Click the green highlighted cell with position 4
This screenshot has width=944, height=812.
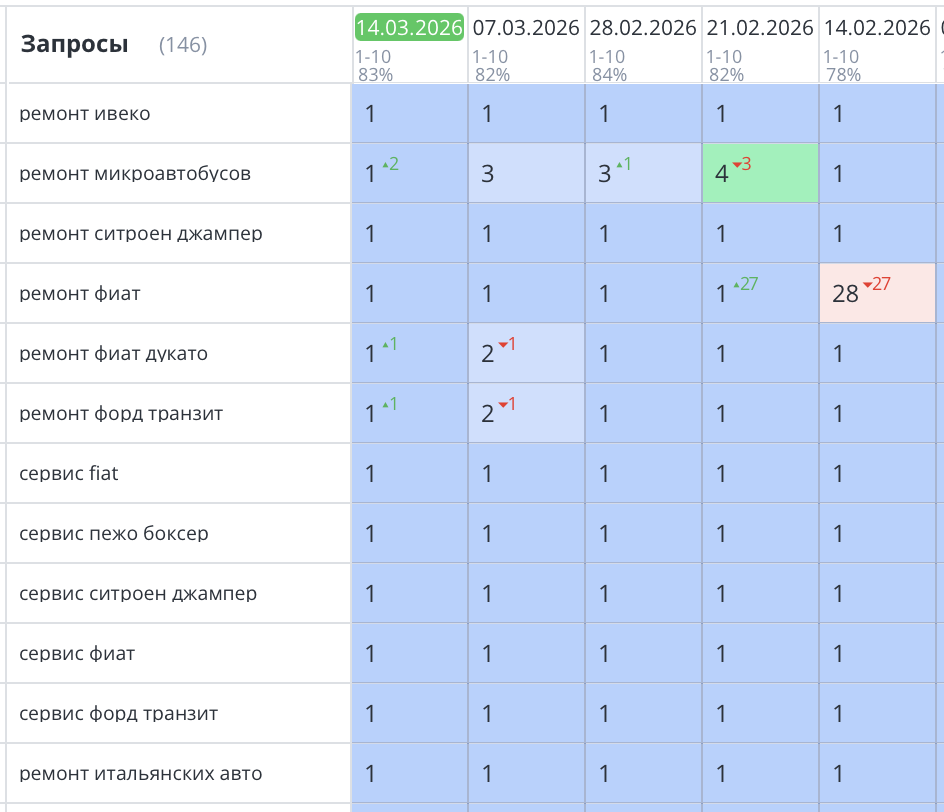tap(760, 174)
